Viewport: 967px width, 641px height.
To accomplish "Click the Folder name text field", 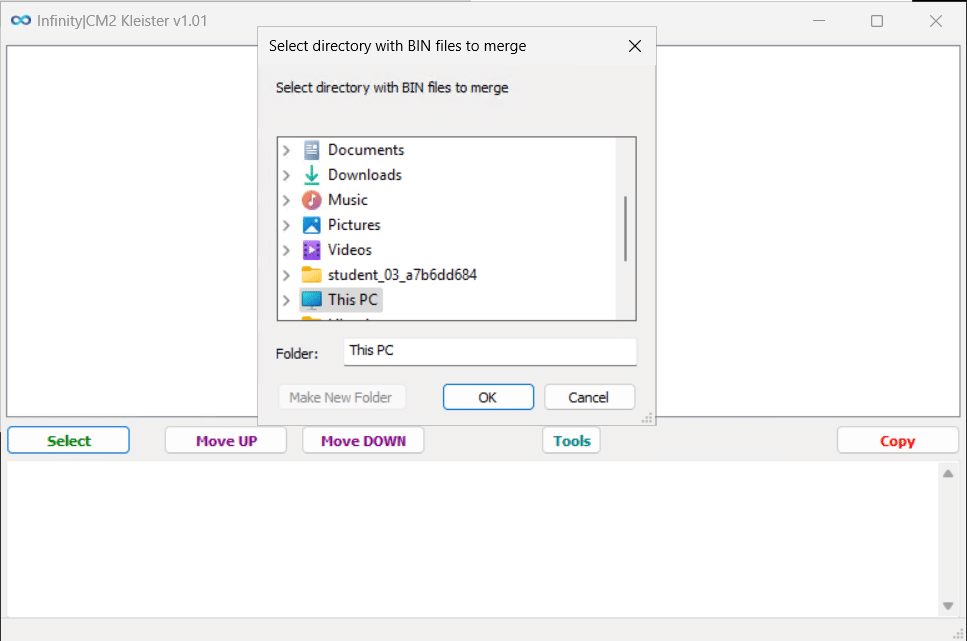I will point(489,352).
